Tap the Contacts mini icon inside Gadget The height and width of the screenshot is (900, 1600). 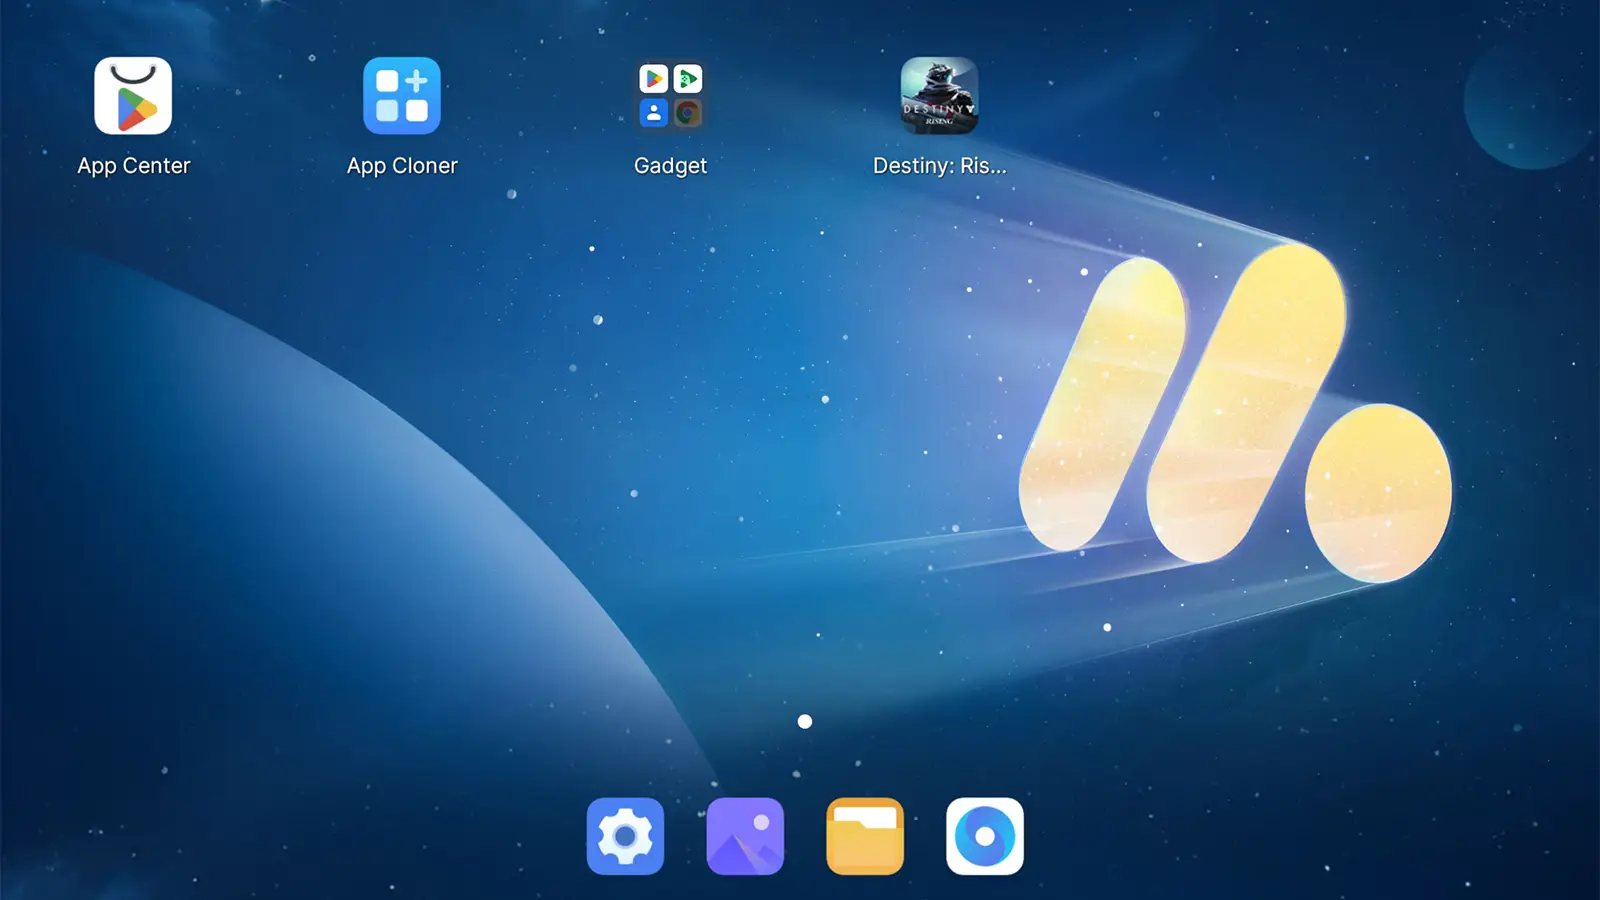coord(656,112)
